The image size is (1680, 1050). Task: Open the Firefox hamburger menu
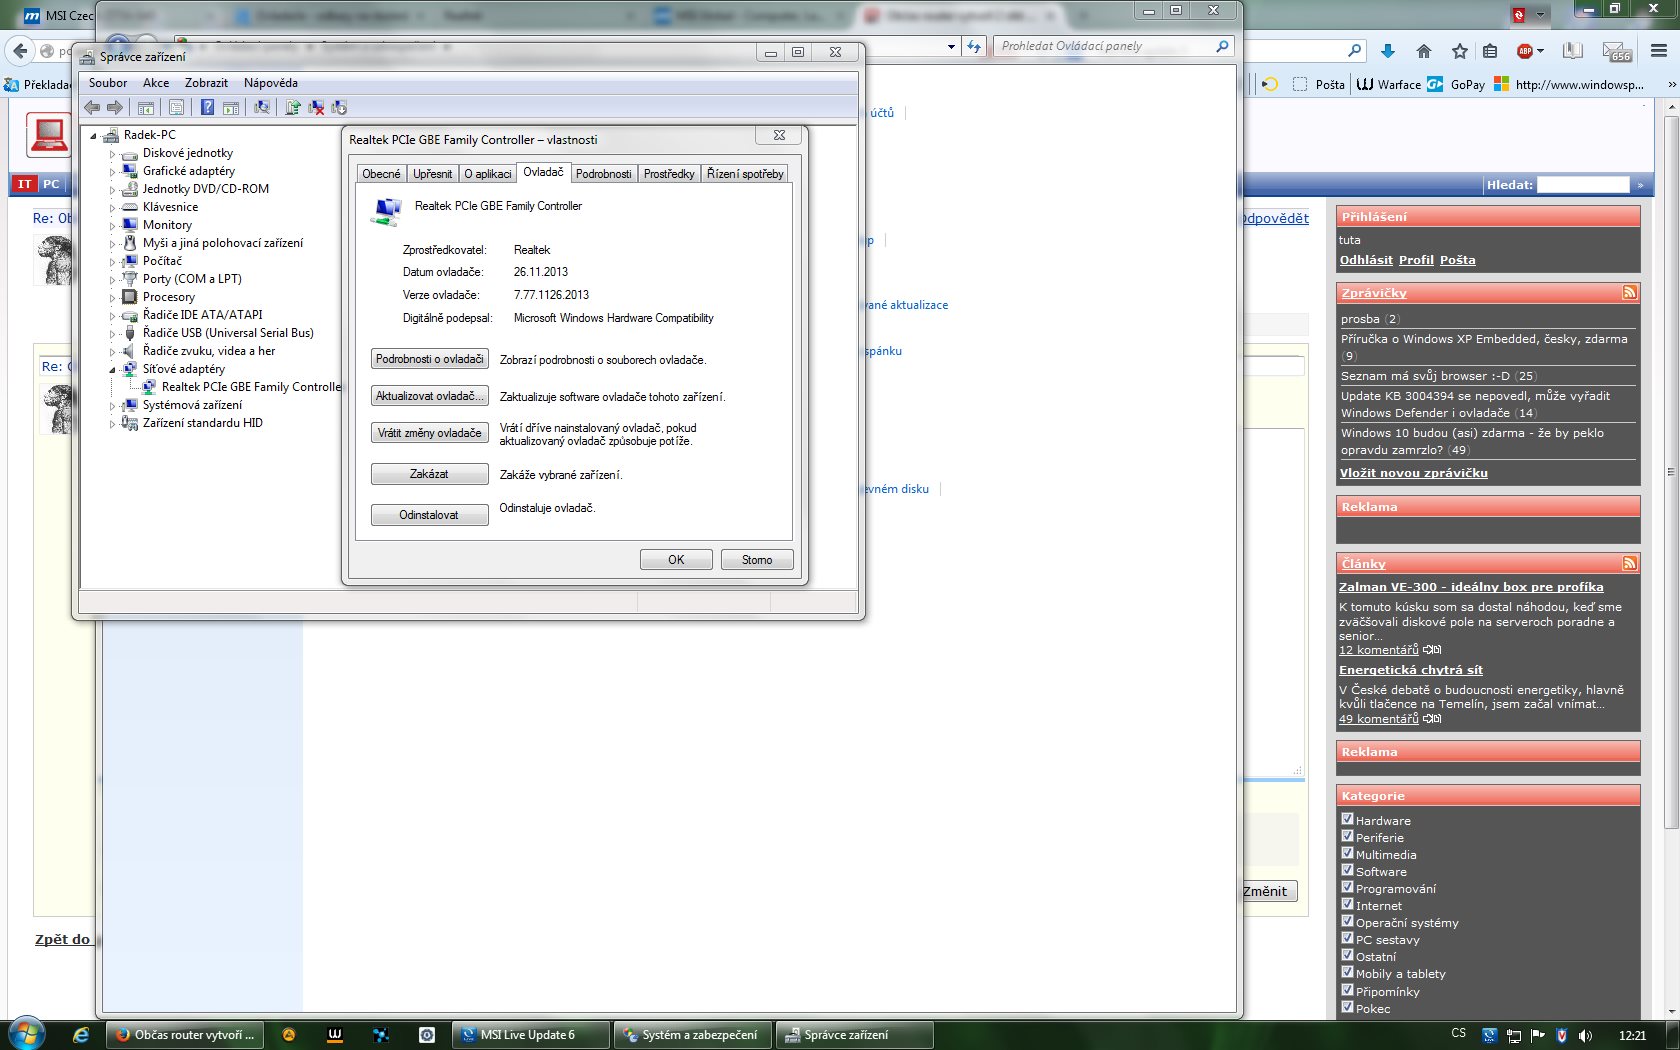pyautogui.click(x=1659, y=51)
